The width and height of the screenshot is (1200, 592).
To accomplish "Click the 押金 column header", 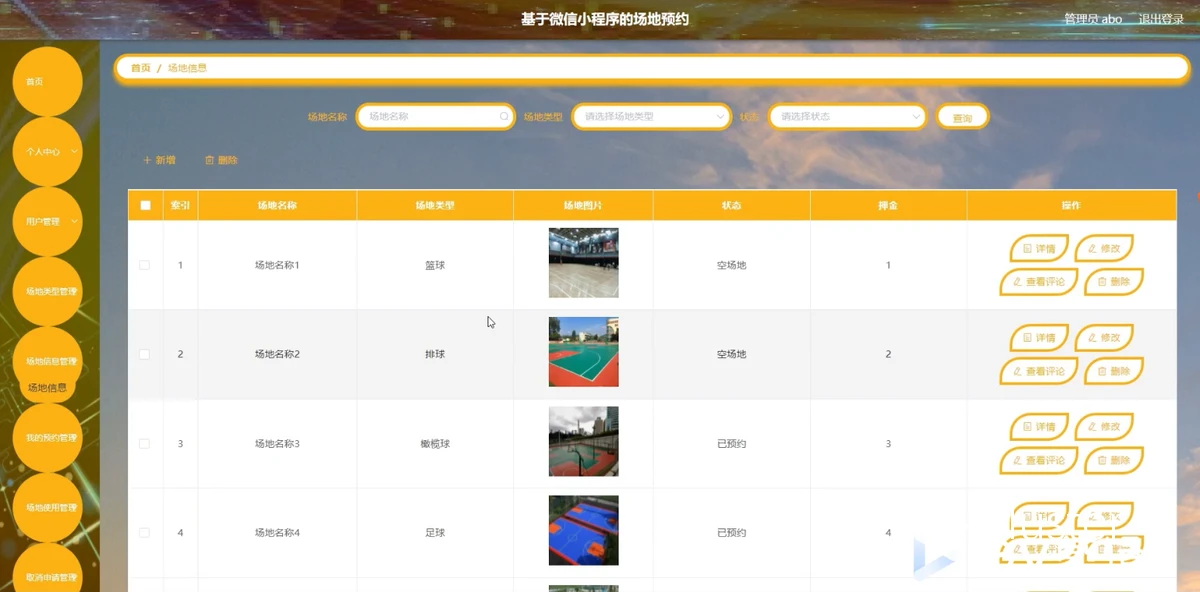I will point(888,205).
